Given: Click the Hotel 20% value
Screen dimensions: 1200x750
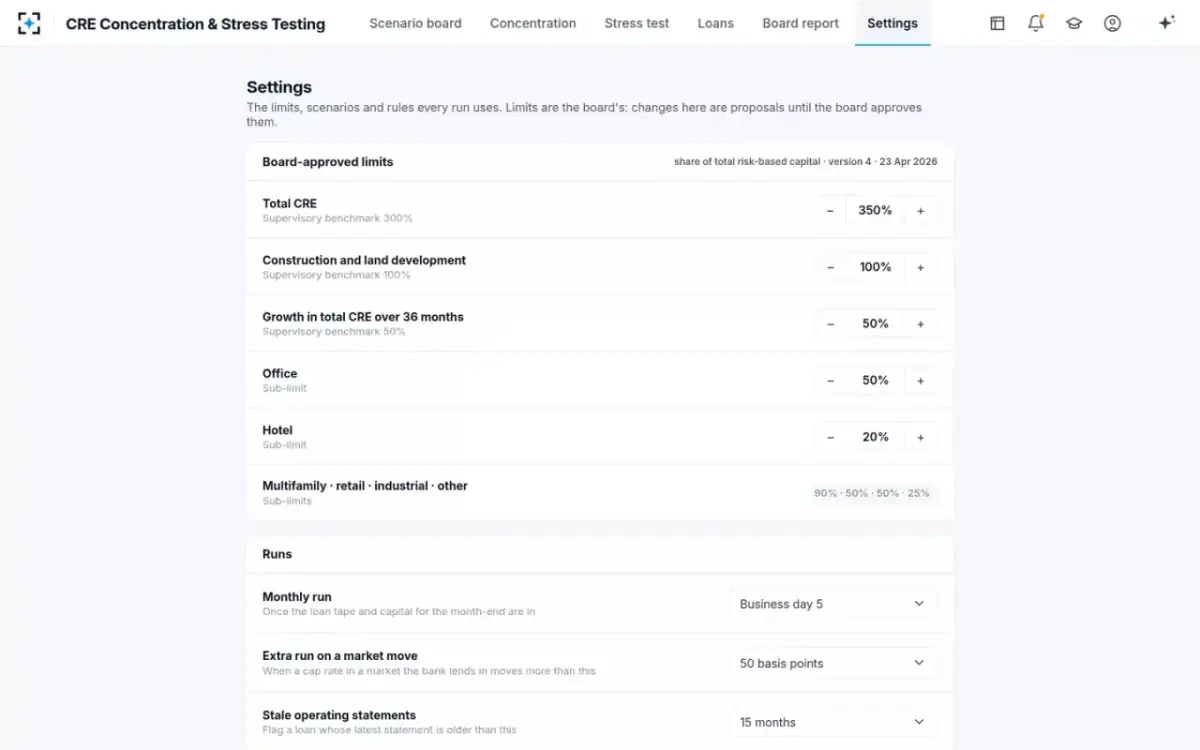Looking at the screenshot, I should pyautogui.click(x=875, y=437).
